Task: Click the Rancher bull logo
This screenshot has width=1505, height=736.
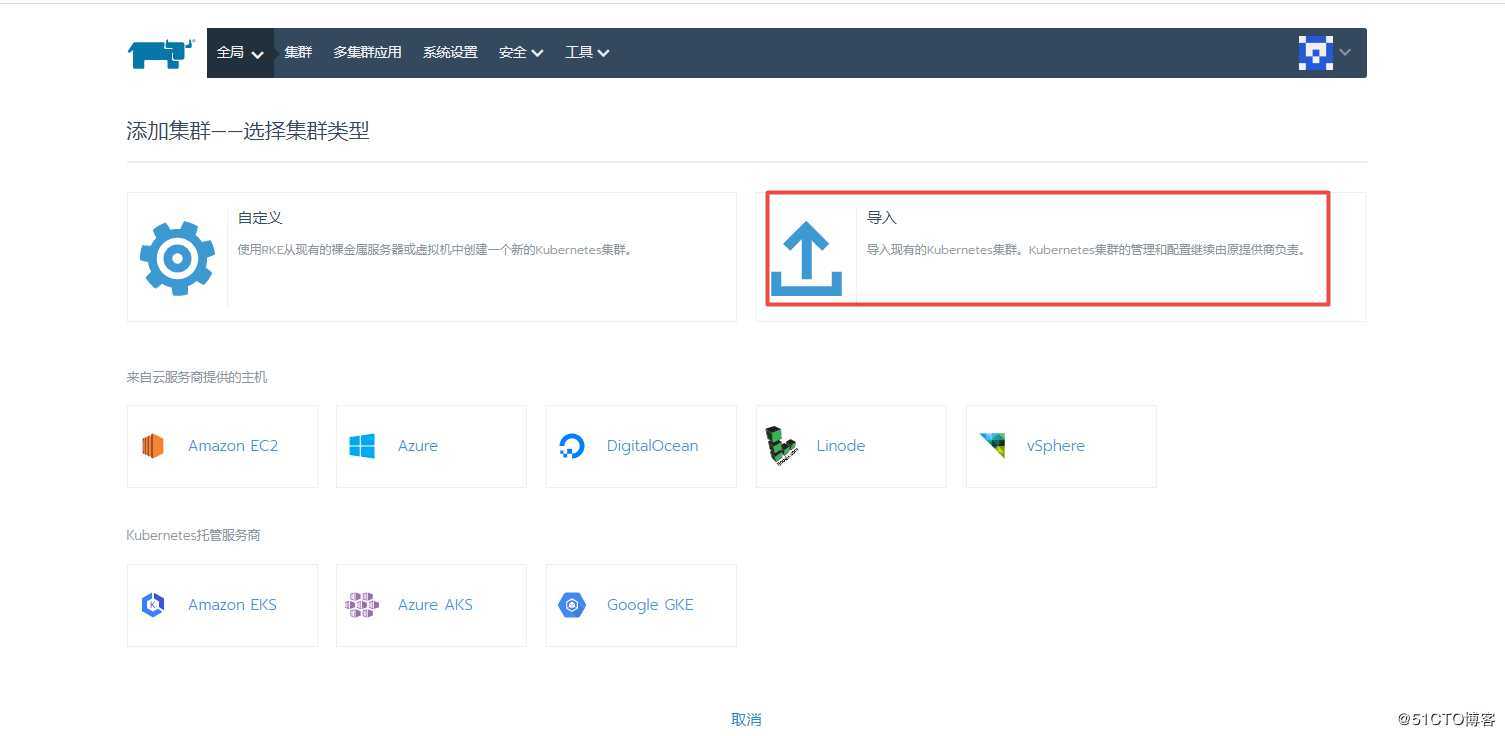Action: [x=160, y=53]
